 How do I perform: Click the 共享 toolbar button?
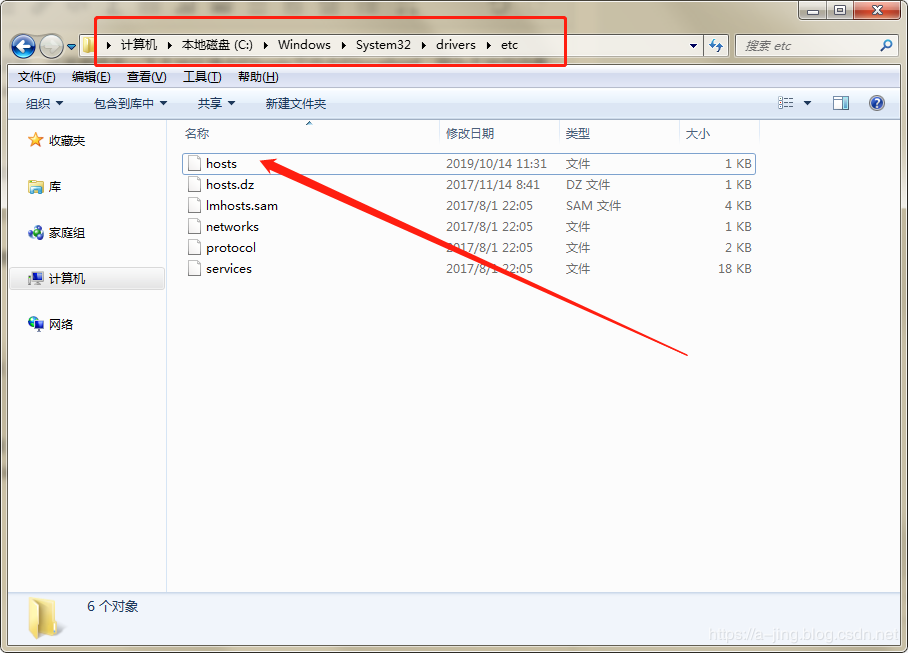[x=216, y=103]
